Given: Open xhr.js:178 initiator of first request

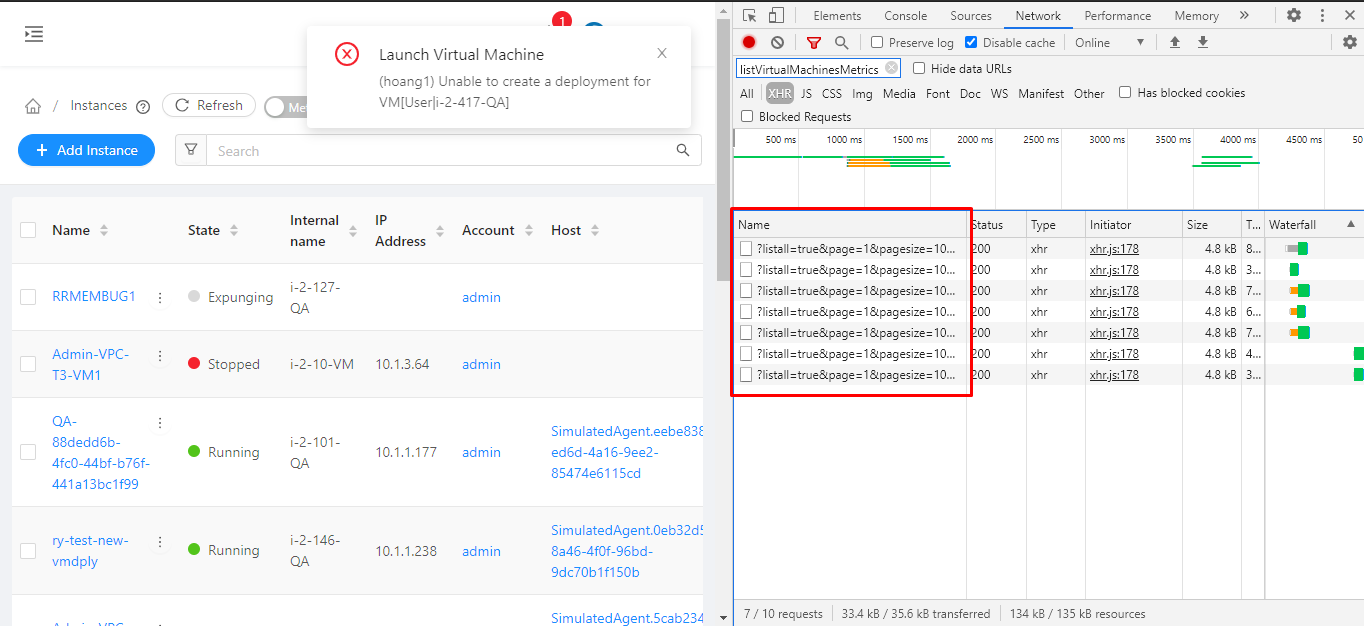Looking at the screenshot, I should (1114, 249).
